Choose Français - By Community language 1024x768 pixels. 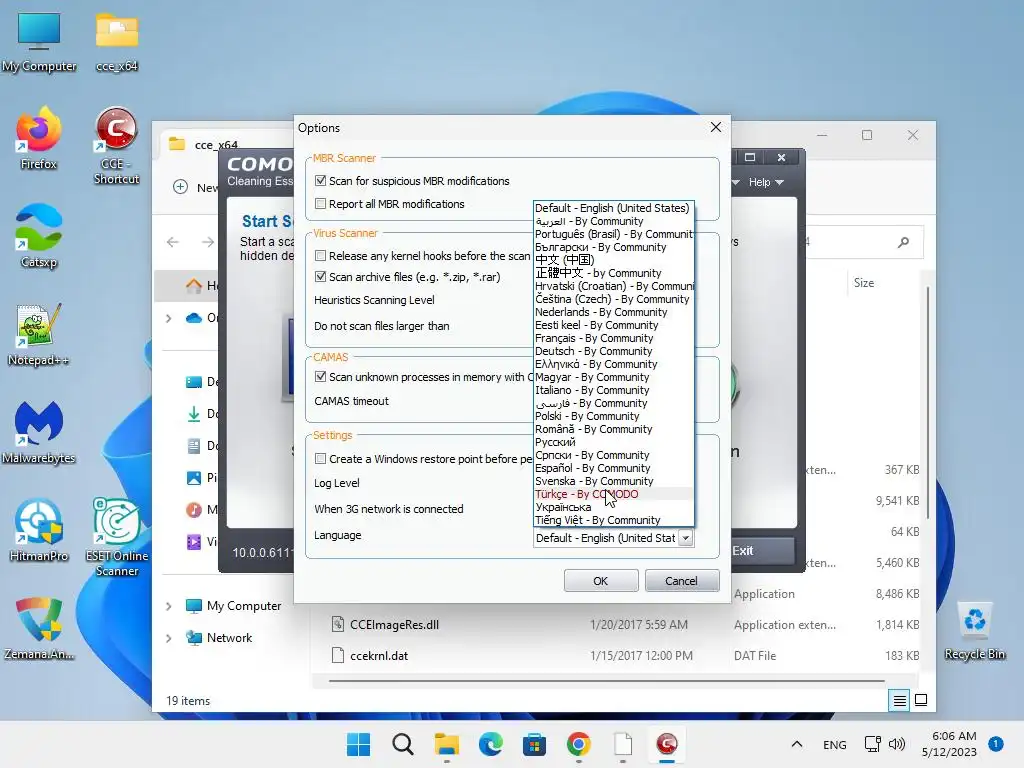tap(613, 338)
